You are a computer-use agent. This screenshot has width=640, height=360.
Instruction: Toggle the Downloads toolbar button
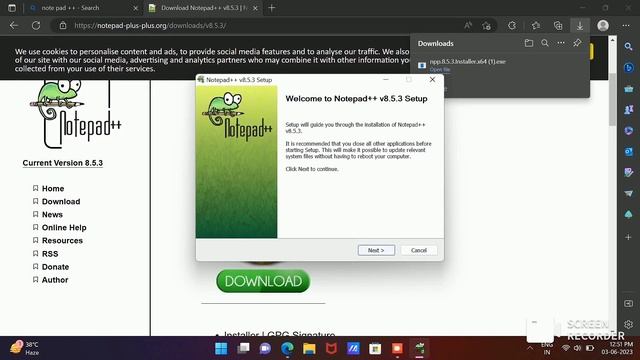(580, 25)
